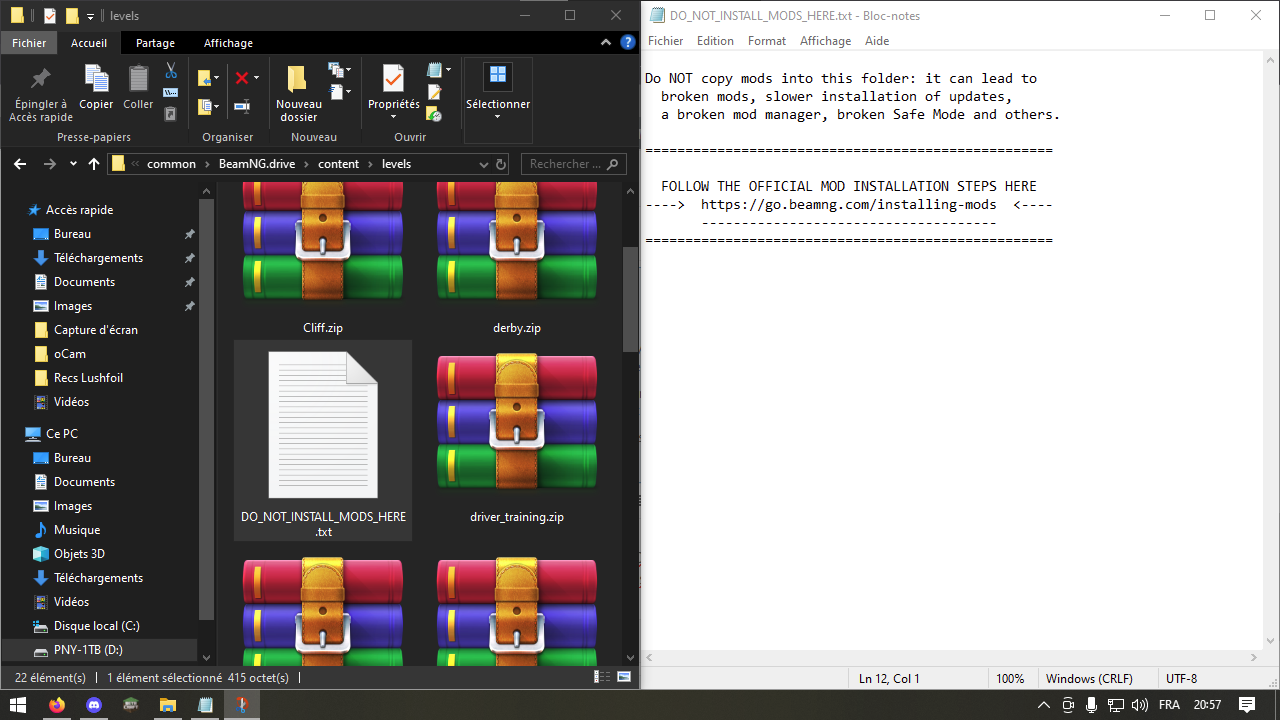1280x720 pixels.
Task: Open the address bar history dropdown
Action: click(486, 164)
